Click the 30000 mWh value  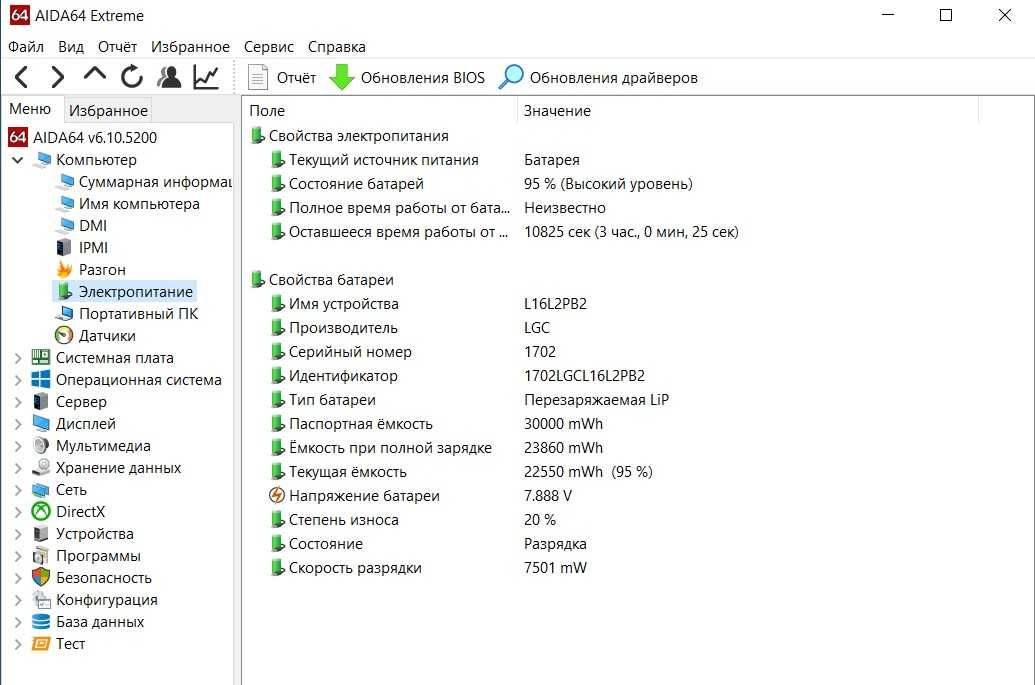[x=563, y=424]
